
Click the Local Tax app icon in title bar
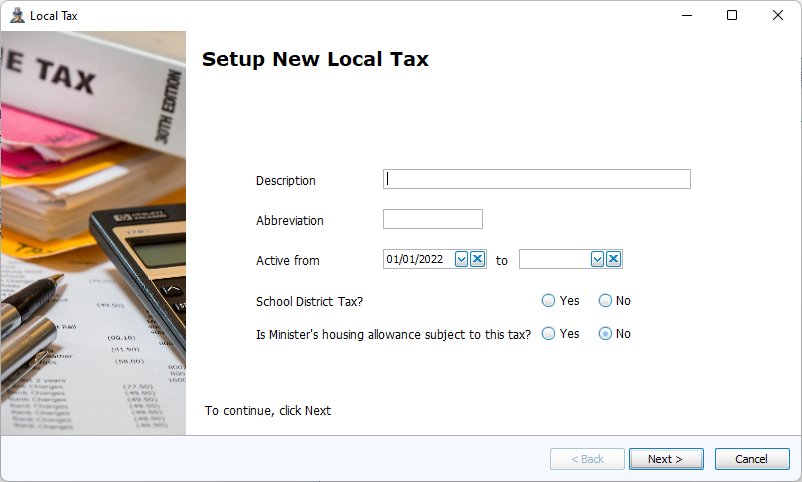[16, 15]
